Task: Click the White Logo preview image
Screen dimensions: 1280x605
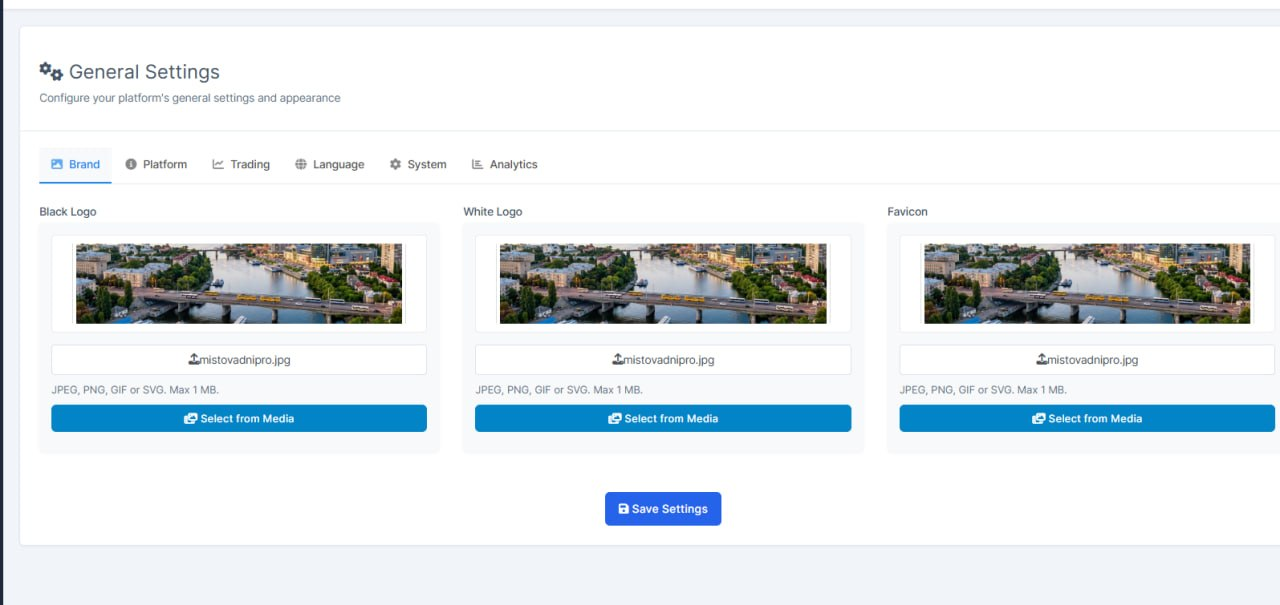Action: tap(663, 283)
